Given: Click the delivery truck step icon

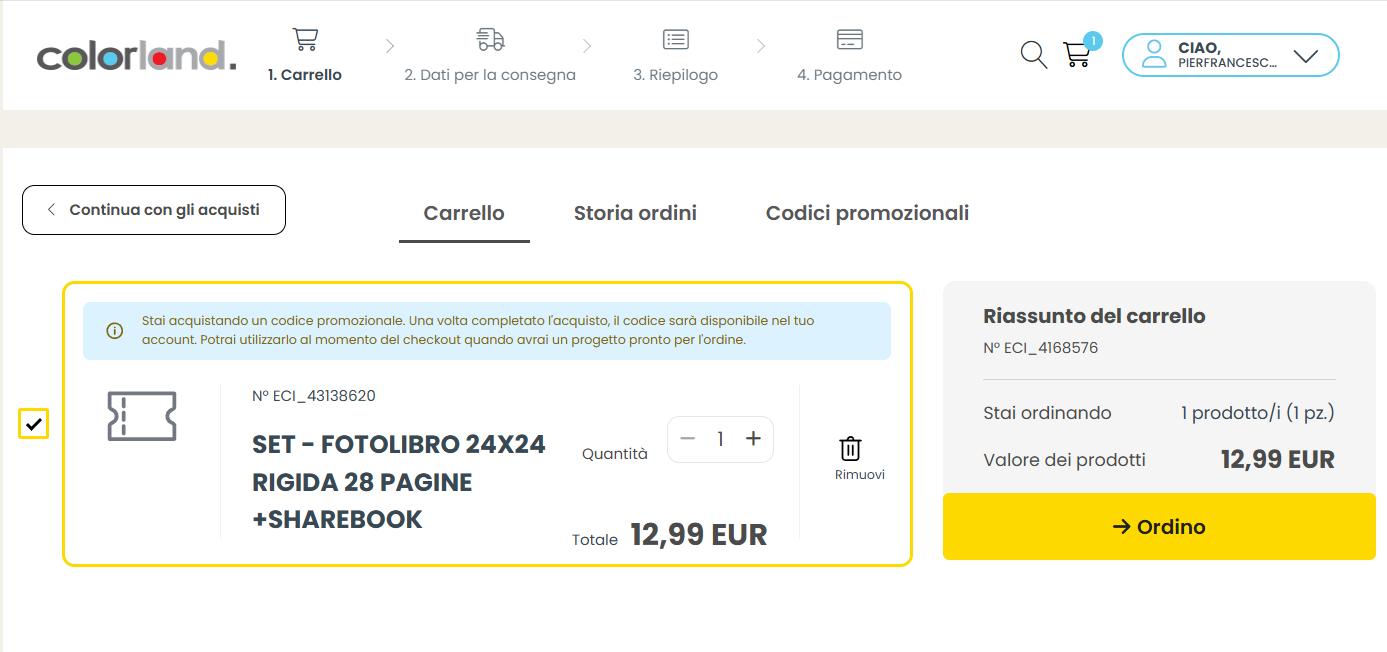Looking at the screenshot, I should (x=490, y=40).
